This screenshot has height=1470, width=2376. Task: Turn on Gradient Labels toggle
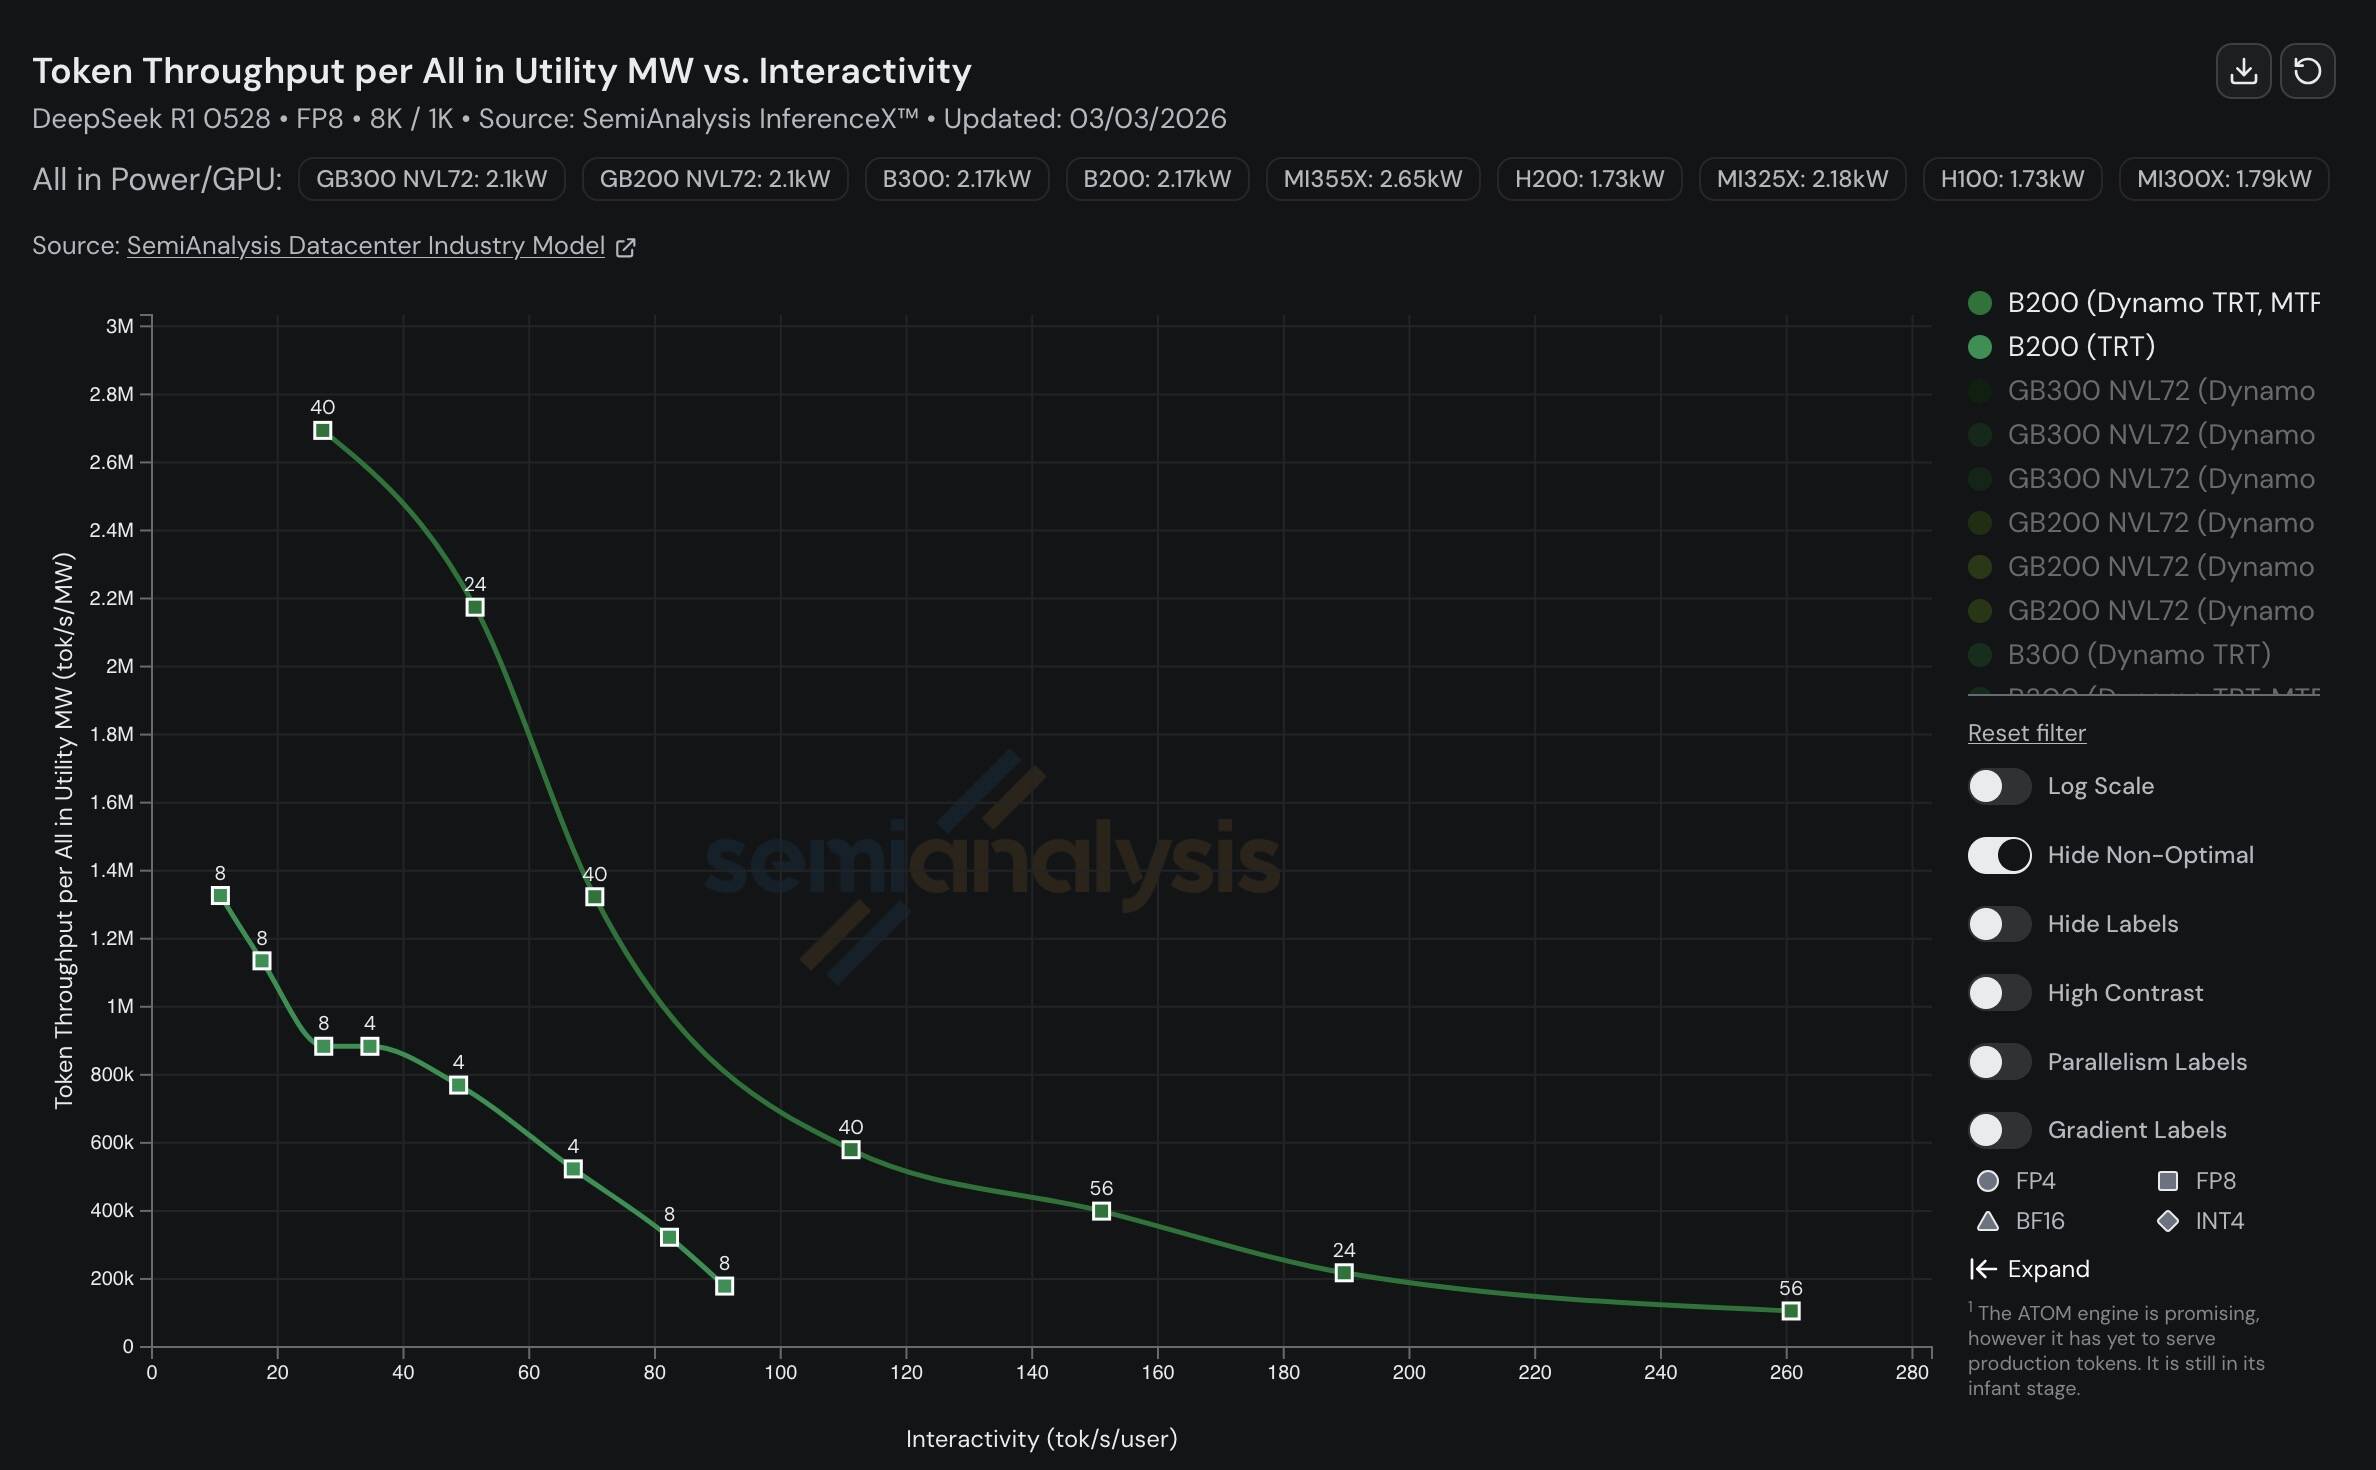click(1999, 1130)
